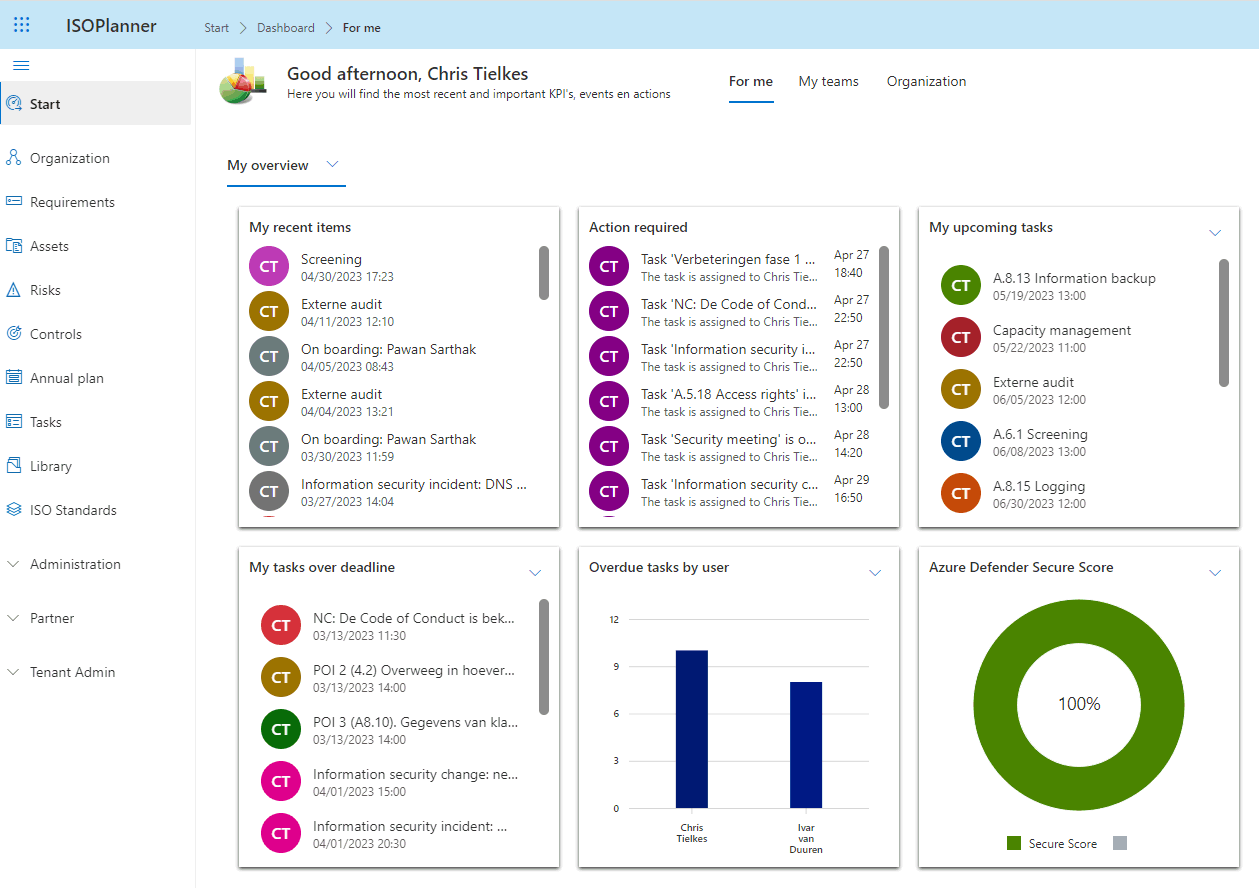Switch to the My teams tab
The width and height of the screenshot is (1259, 888).
pos(828,81)
